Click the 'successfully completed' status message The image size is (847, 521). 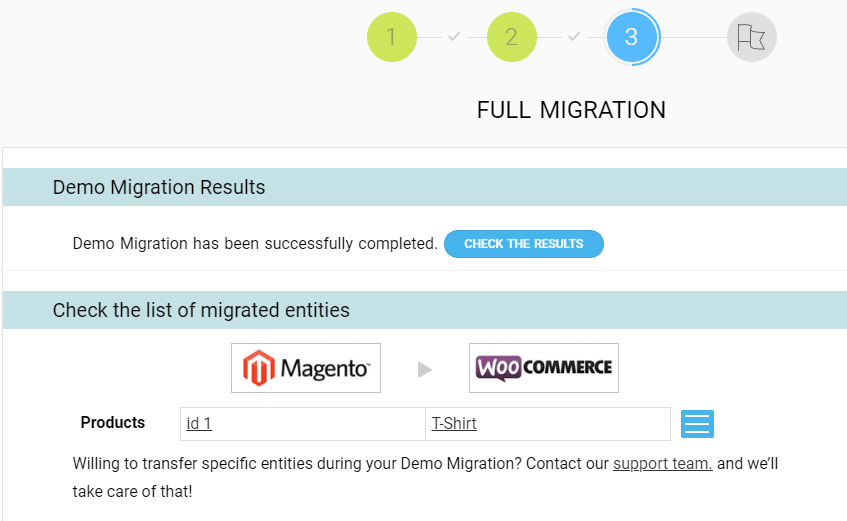255,243
